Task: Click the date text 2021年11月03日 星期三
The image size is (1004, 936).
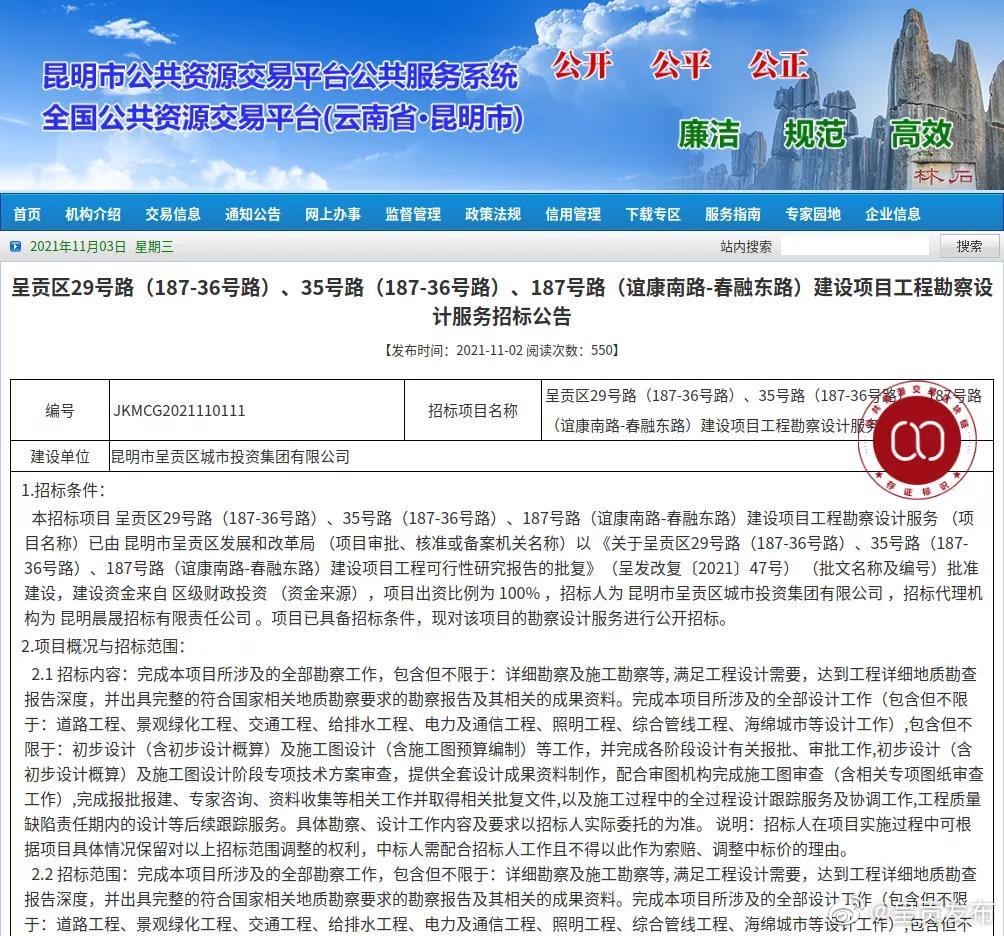Action: point(102,246)
